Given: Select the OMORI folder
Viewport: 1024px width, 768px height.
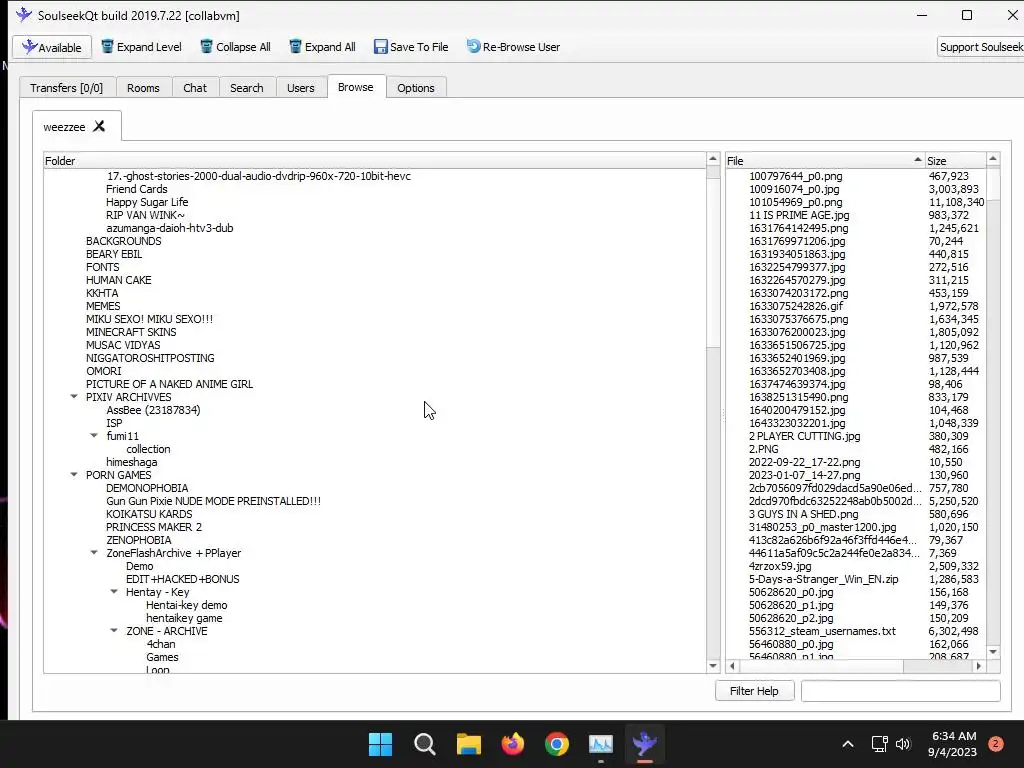Looking at the screenshot, I should (x=103, y=371).
